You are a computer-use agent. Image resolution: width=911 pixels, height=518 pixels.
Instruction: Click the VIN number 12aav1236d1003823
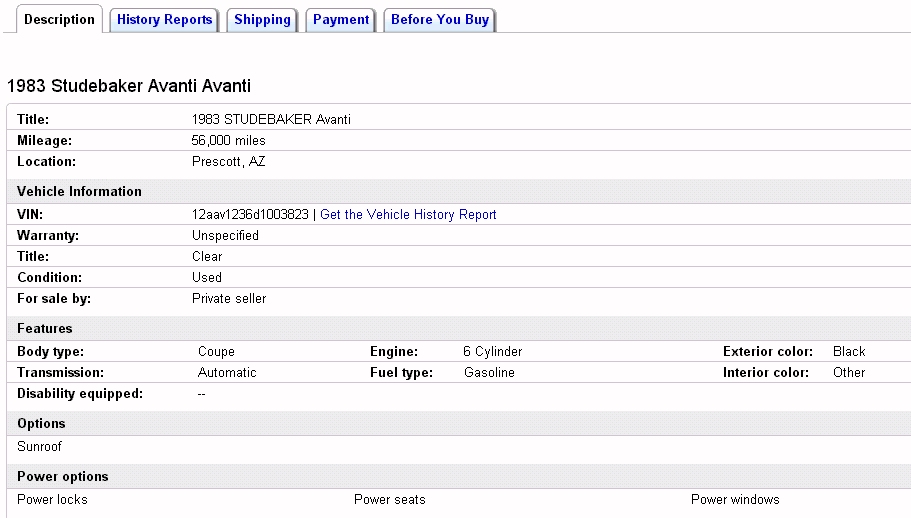(x=250, y=215)
